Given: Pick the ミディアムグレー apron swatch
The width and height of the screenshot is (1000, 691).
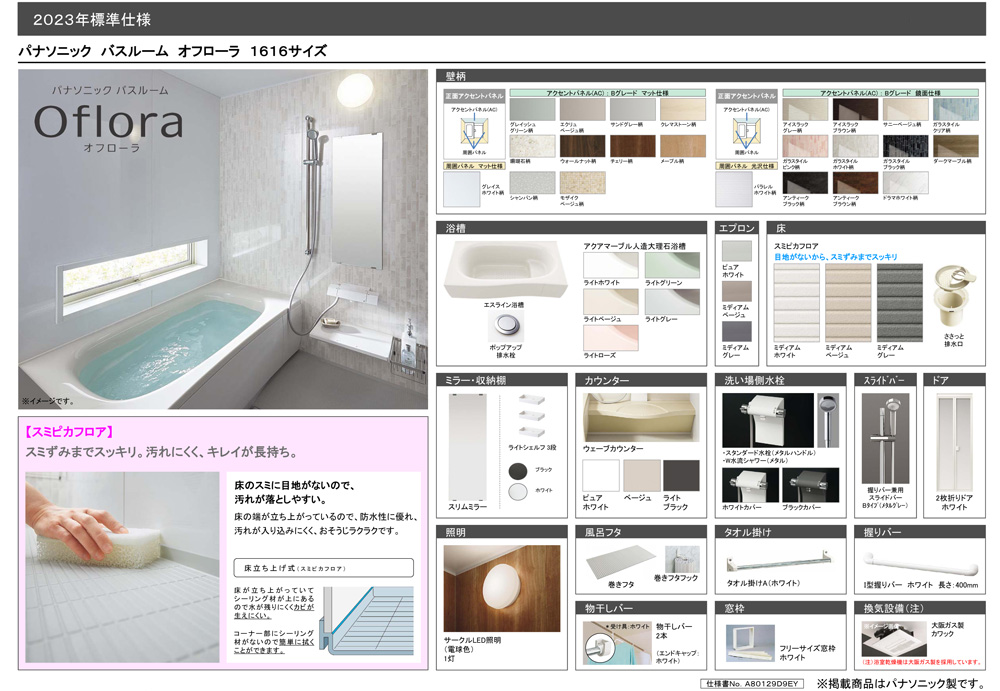Looking at the screenshot, I should 737,331.
